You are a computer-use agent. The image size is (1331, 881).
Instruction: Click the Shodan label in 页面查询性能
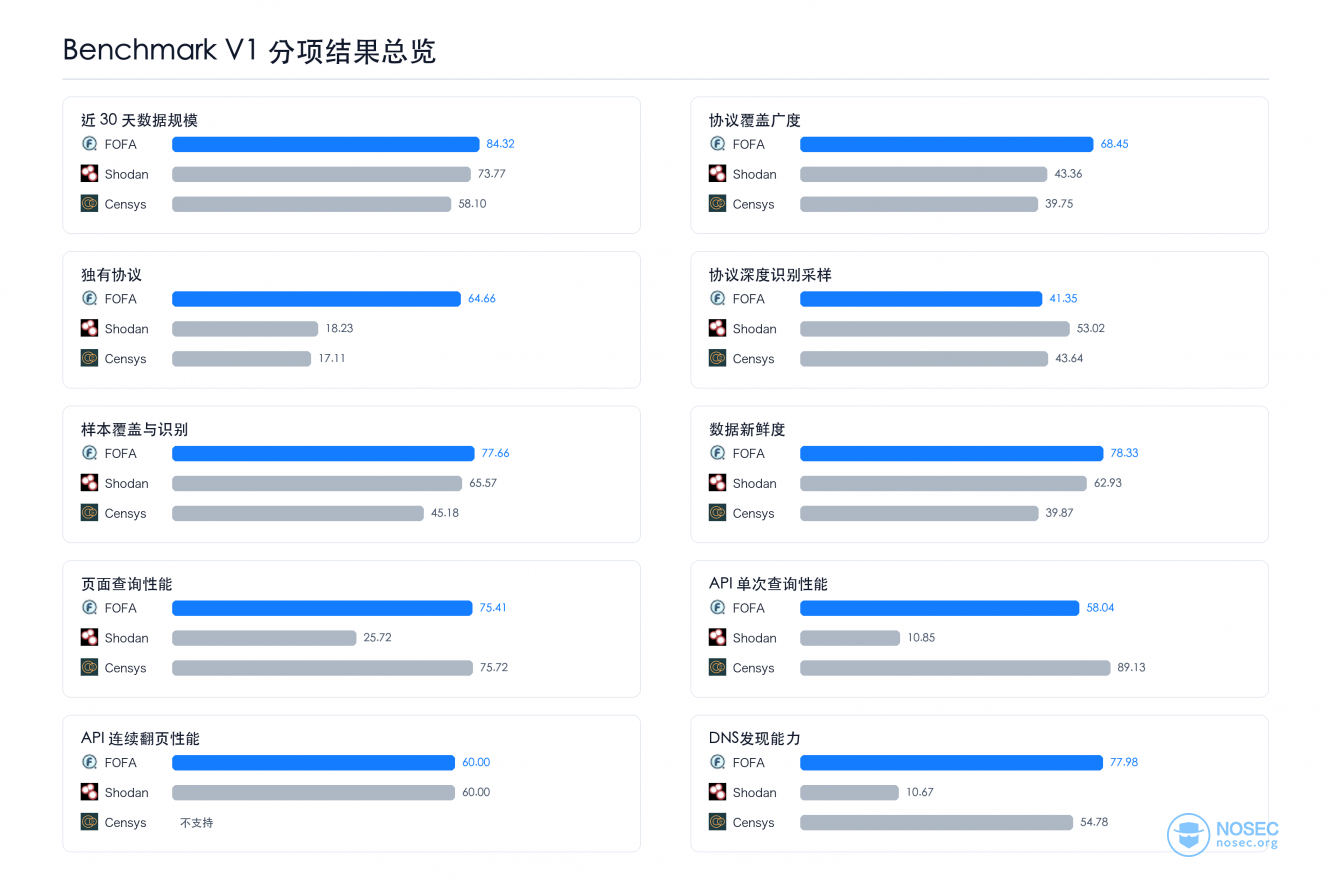[x=126, y=638]
